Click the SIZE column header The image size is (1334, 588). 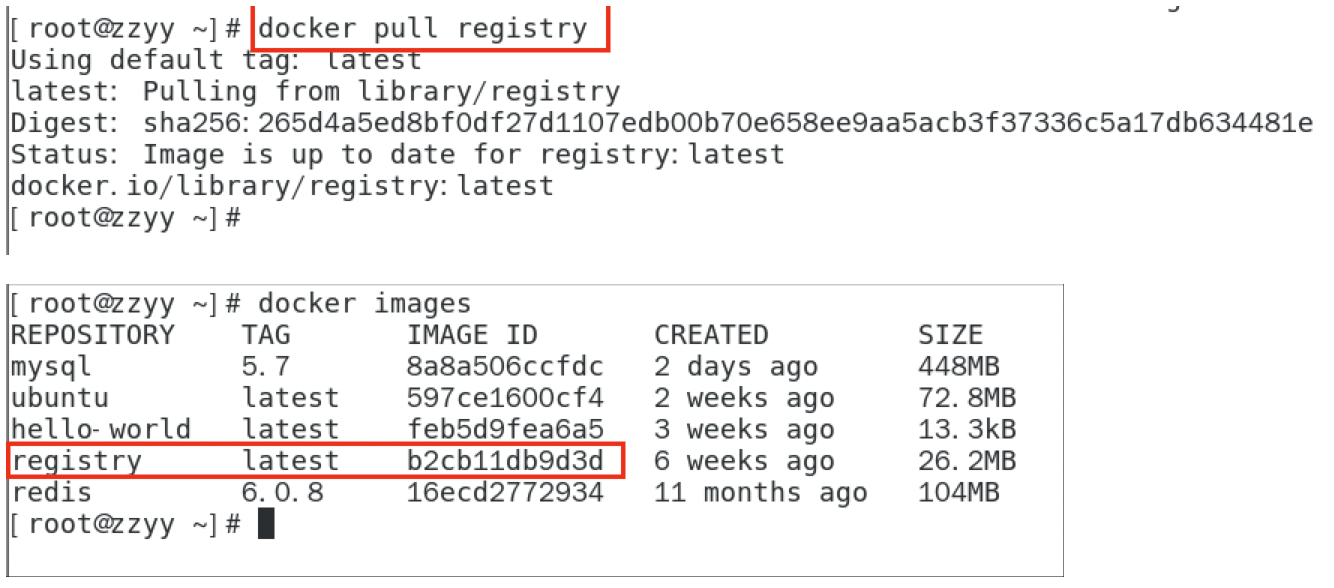pyautogui.click(x=950, y=334)
